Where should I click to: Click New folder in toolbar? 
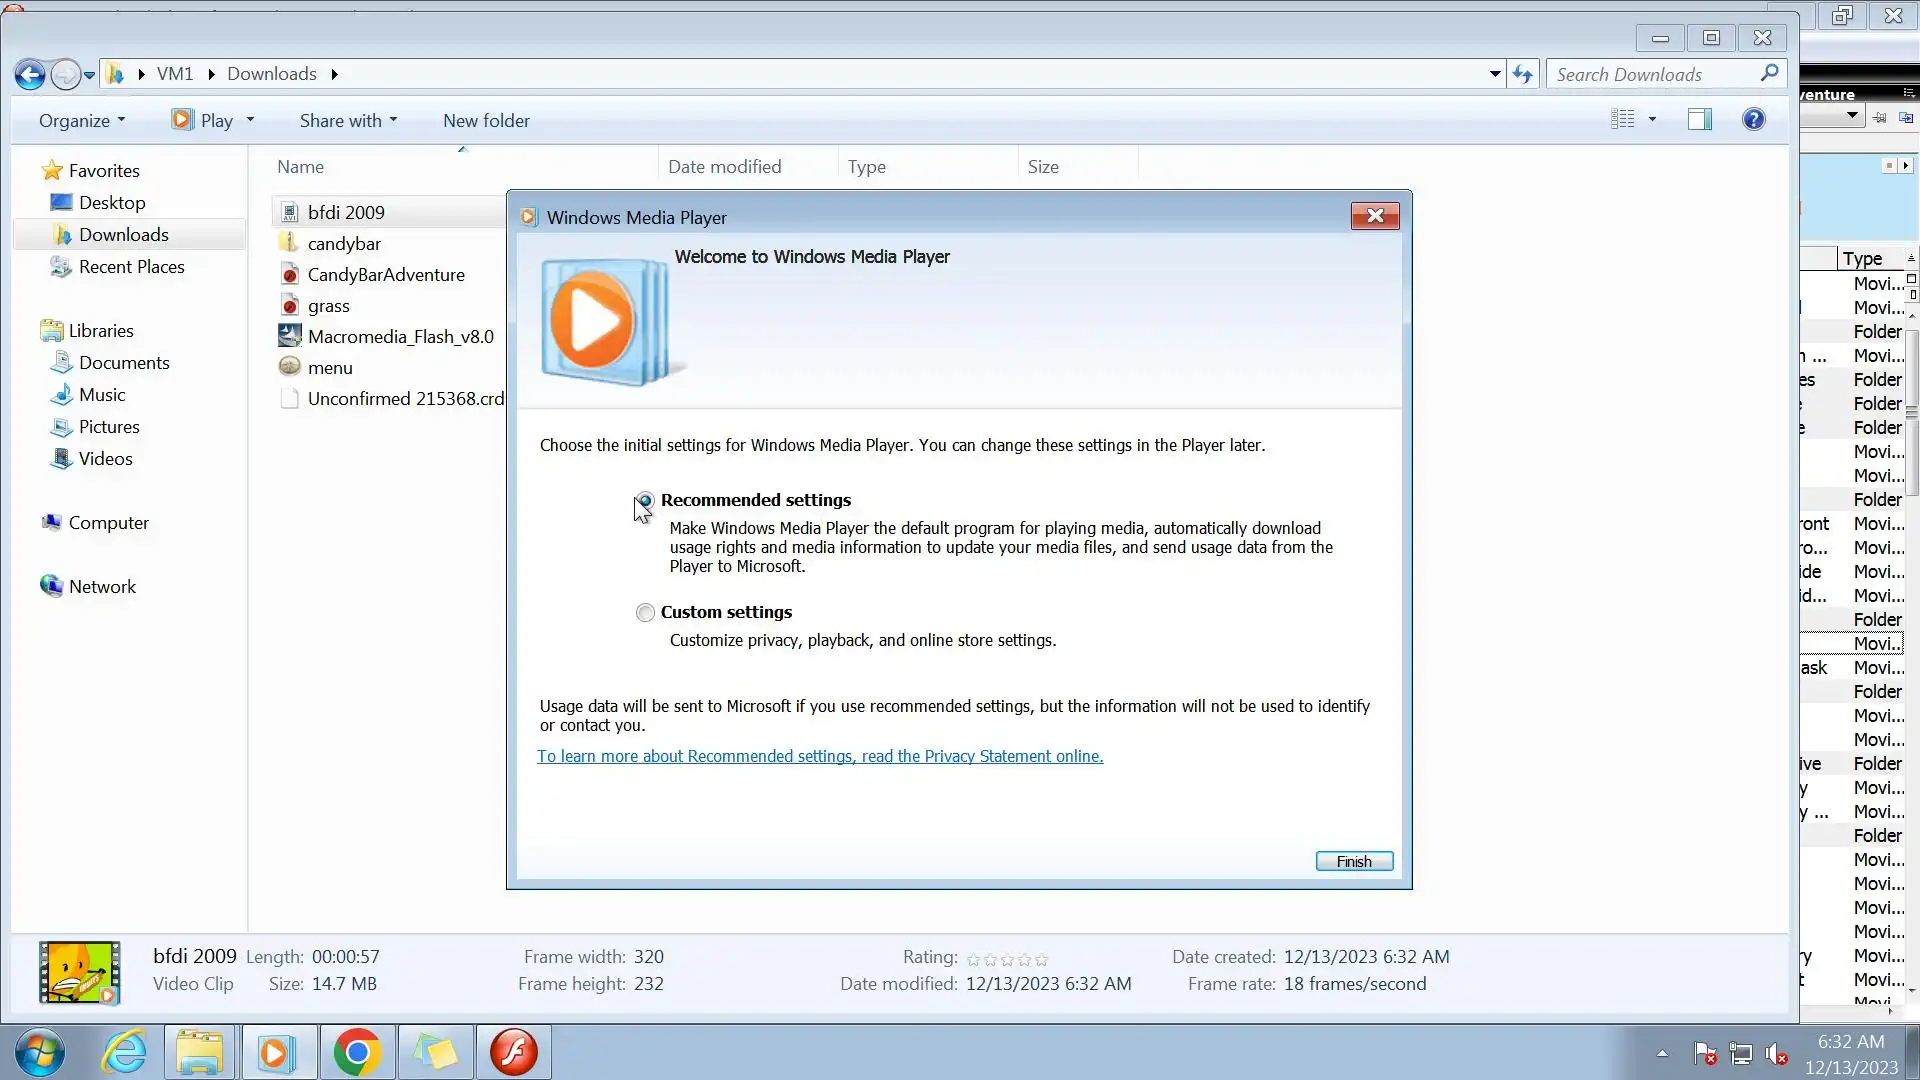486,121
